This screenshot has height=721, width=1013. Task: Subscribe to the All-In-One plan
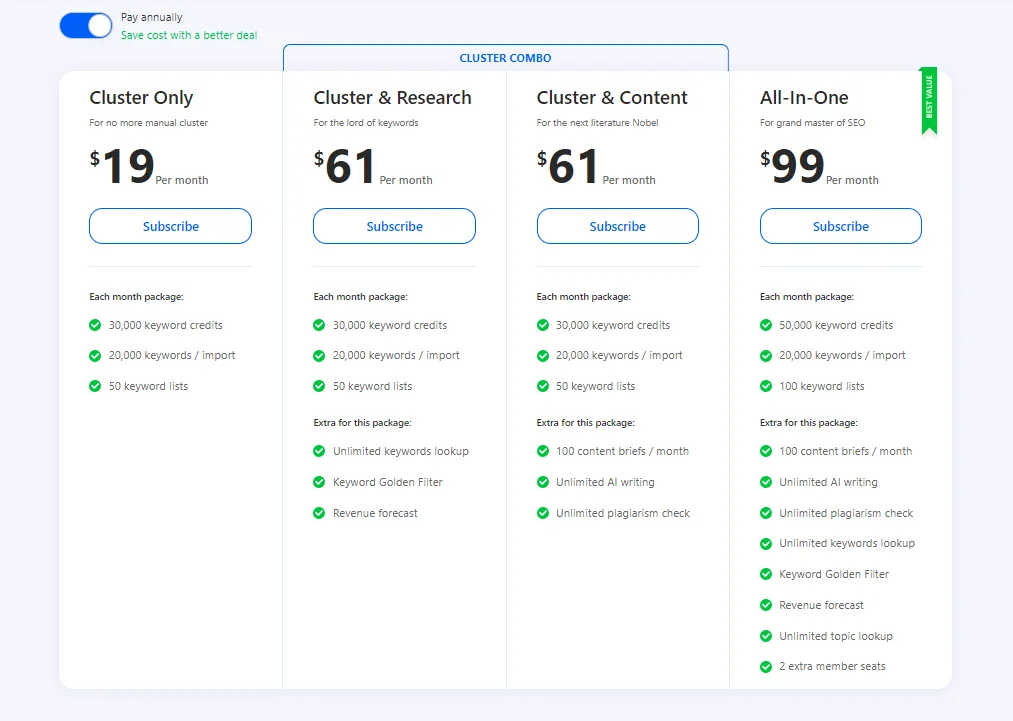coord(840,226)
